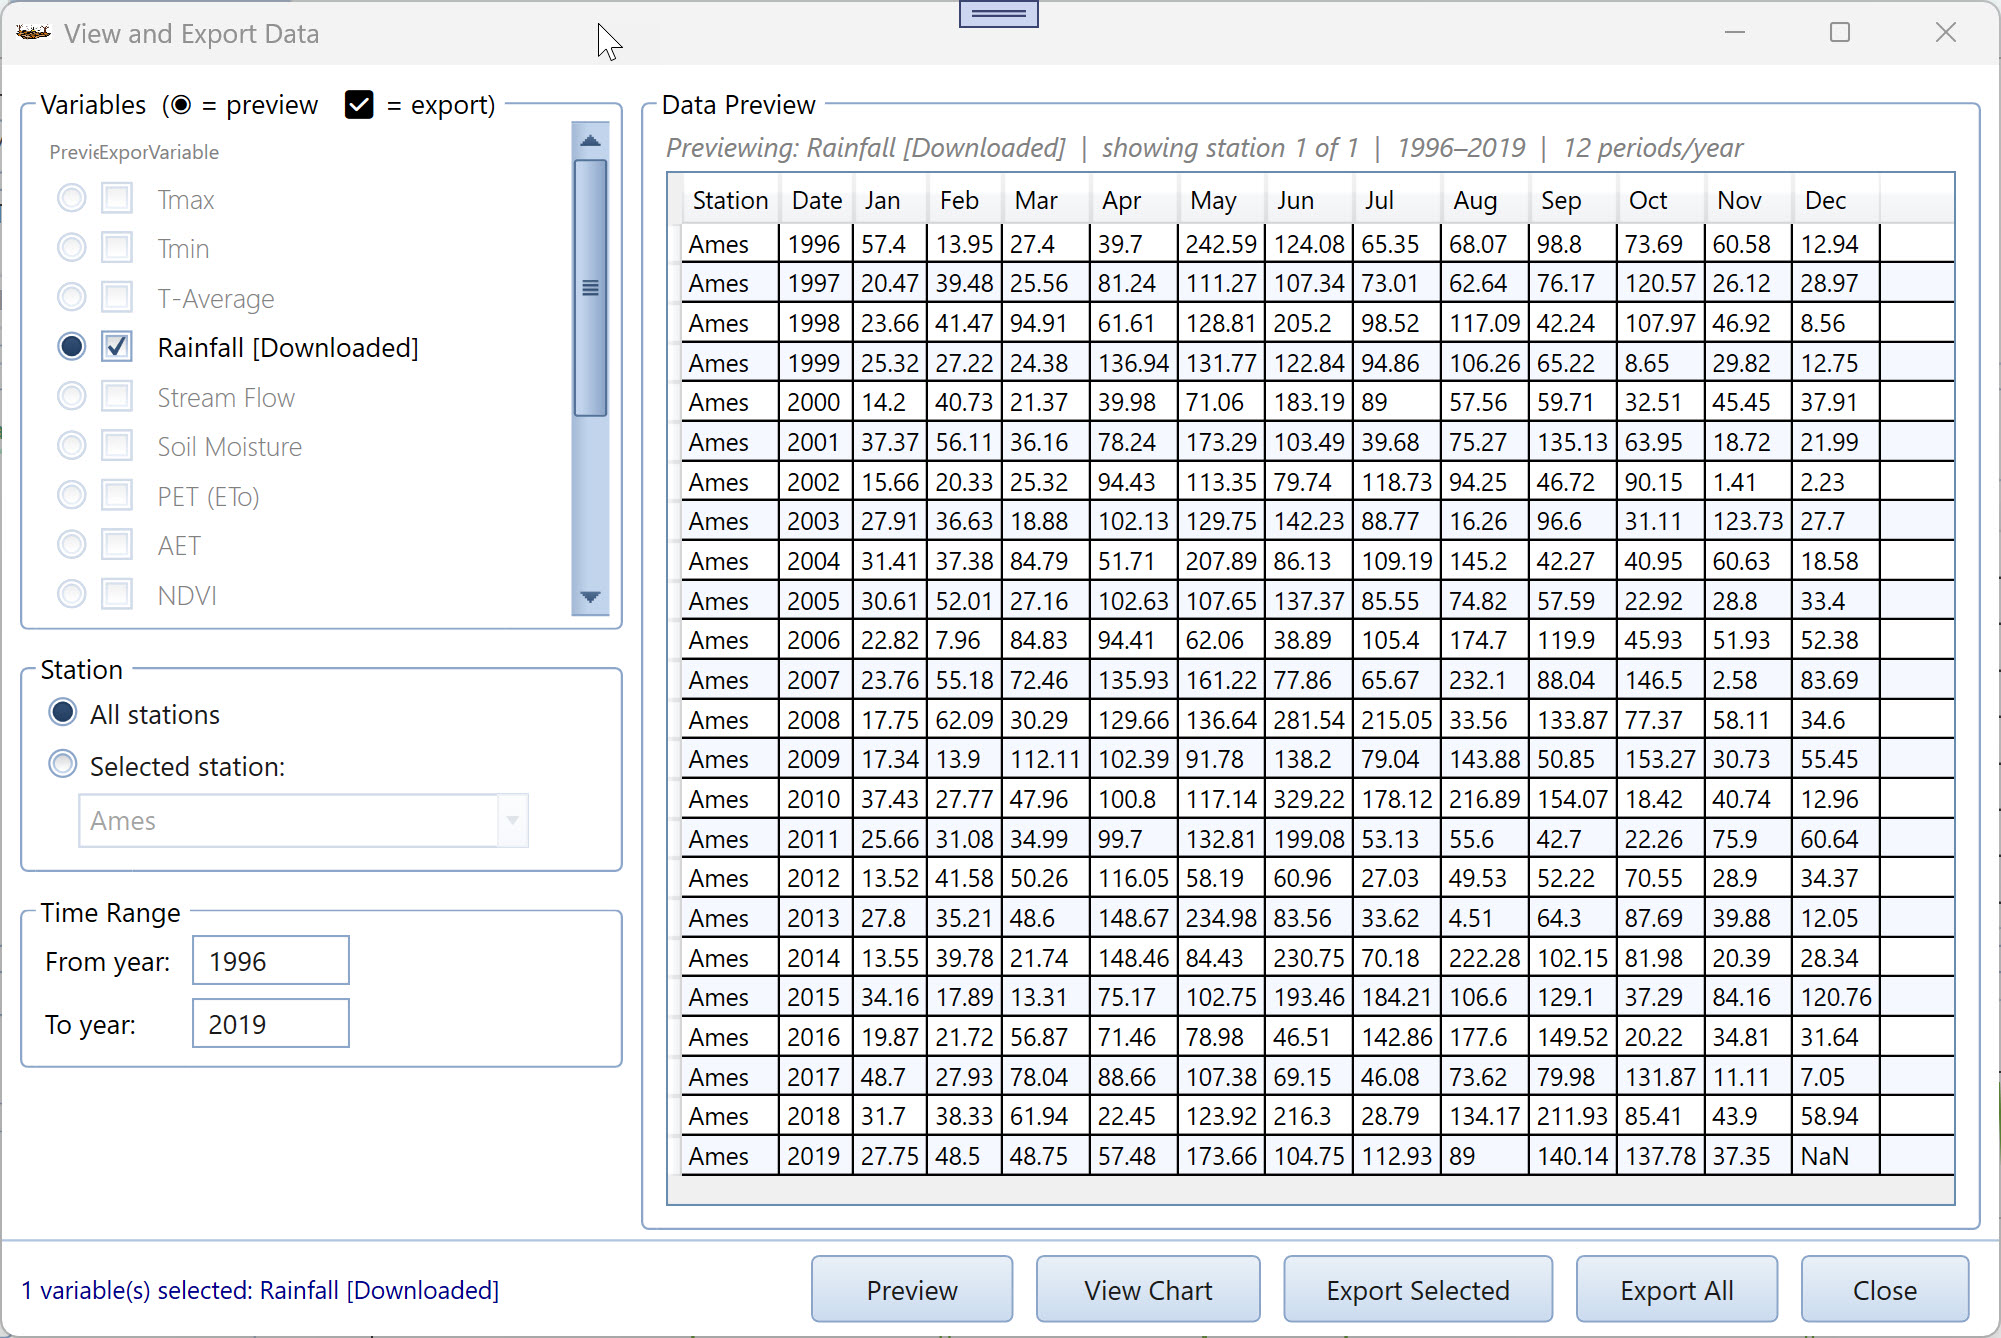Click the NaN cell for Dec 2019
Viewport: 2001px width, 1338px height.
coord(1836,1156)
